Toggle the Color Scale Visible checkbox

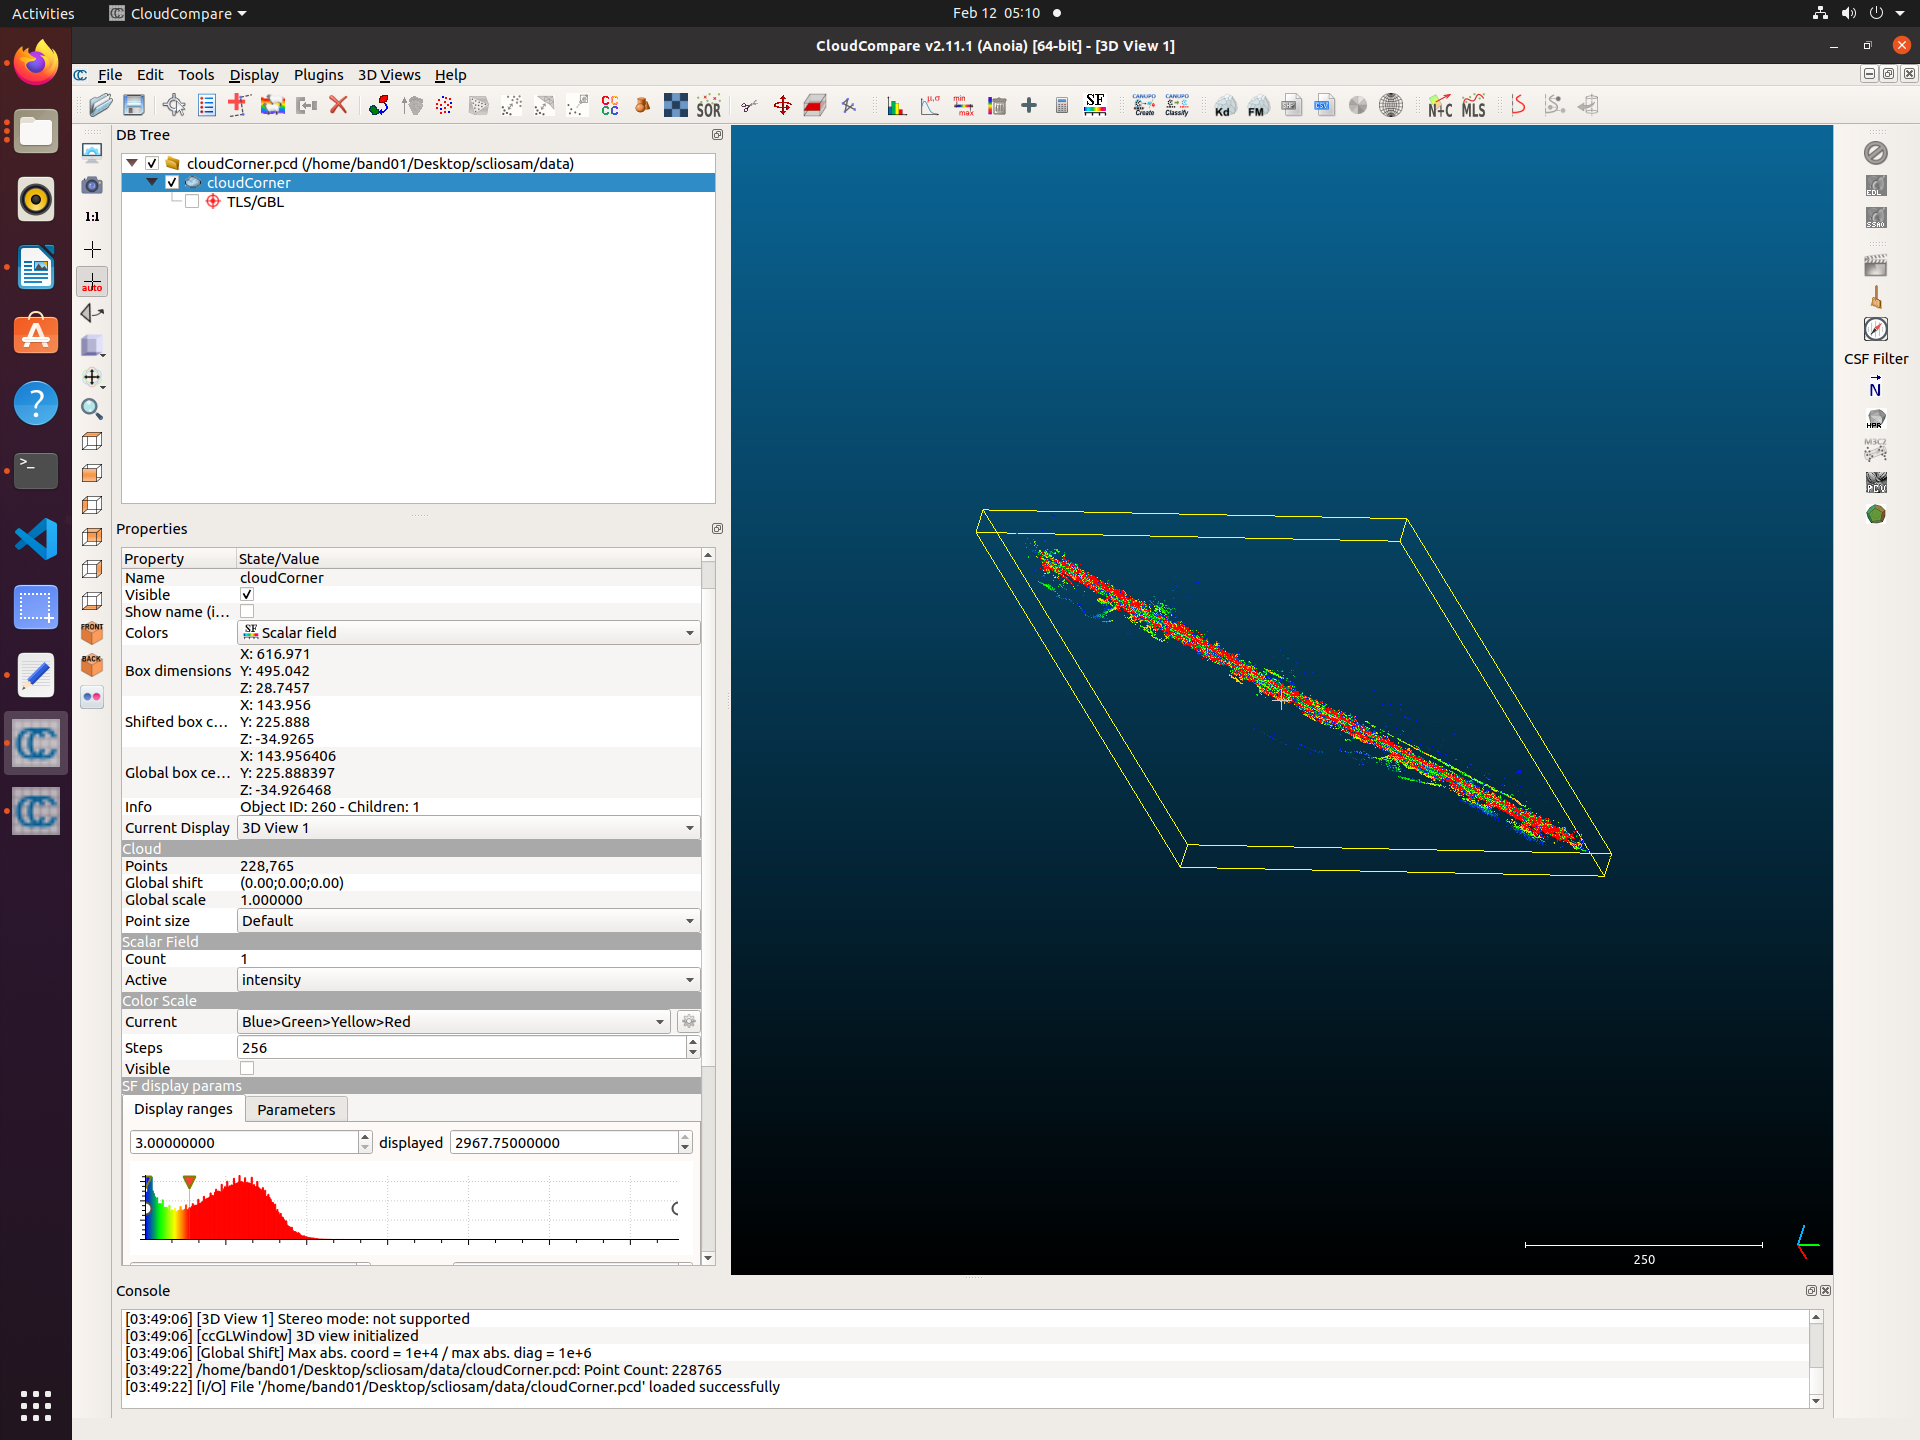click(x=246, y=1068)
